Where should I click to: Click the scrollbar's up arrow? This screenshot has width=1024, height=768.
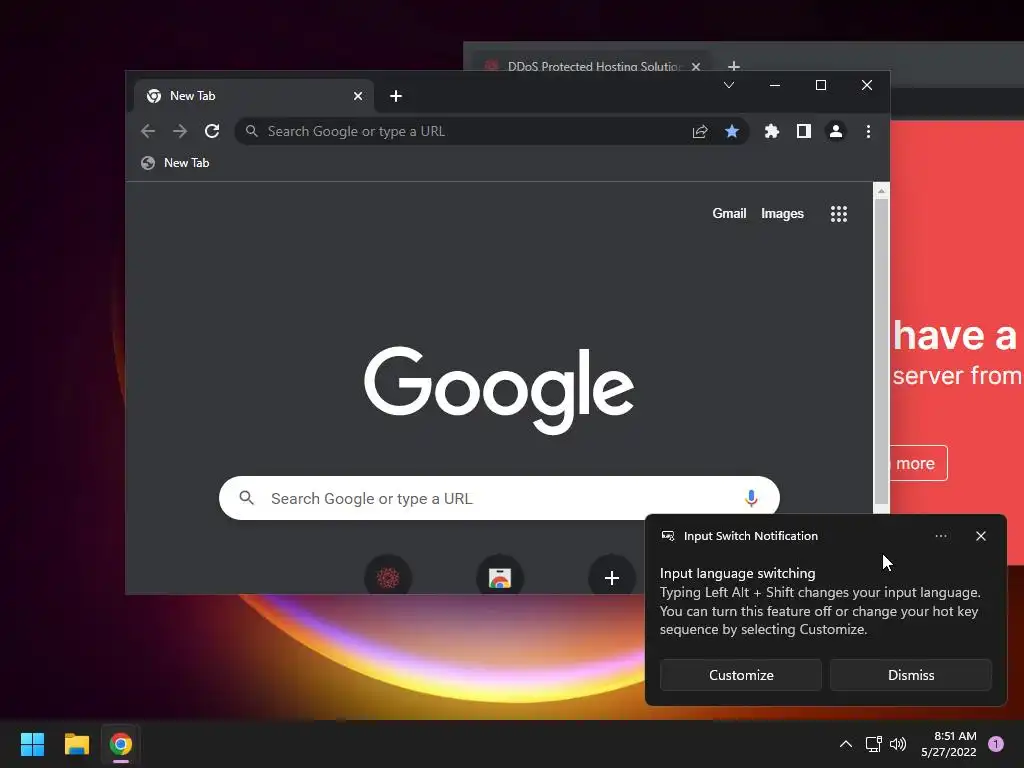pos(881,191)
